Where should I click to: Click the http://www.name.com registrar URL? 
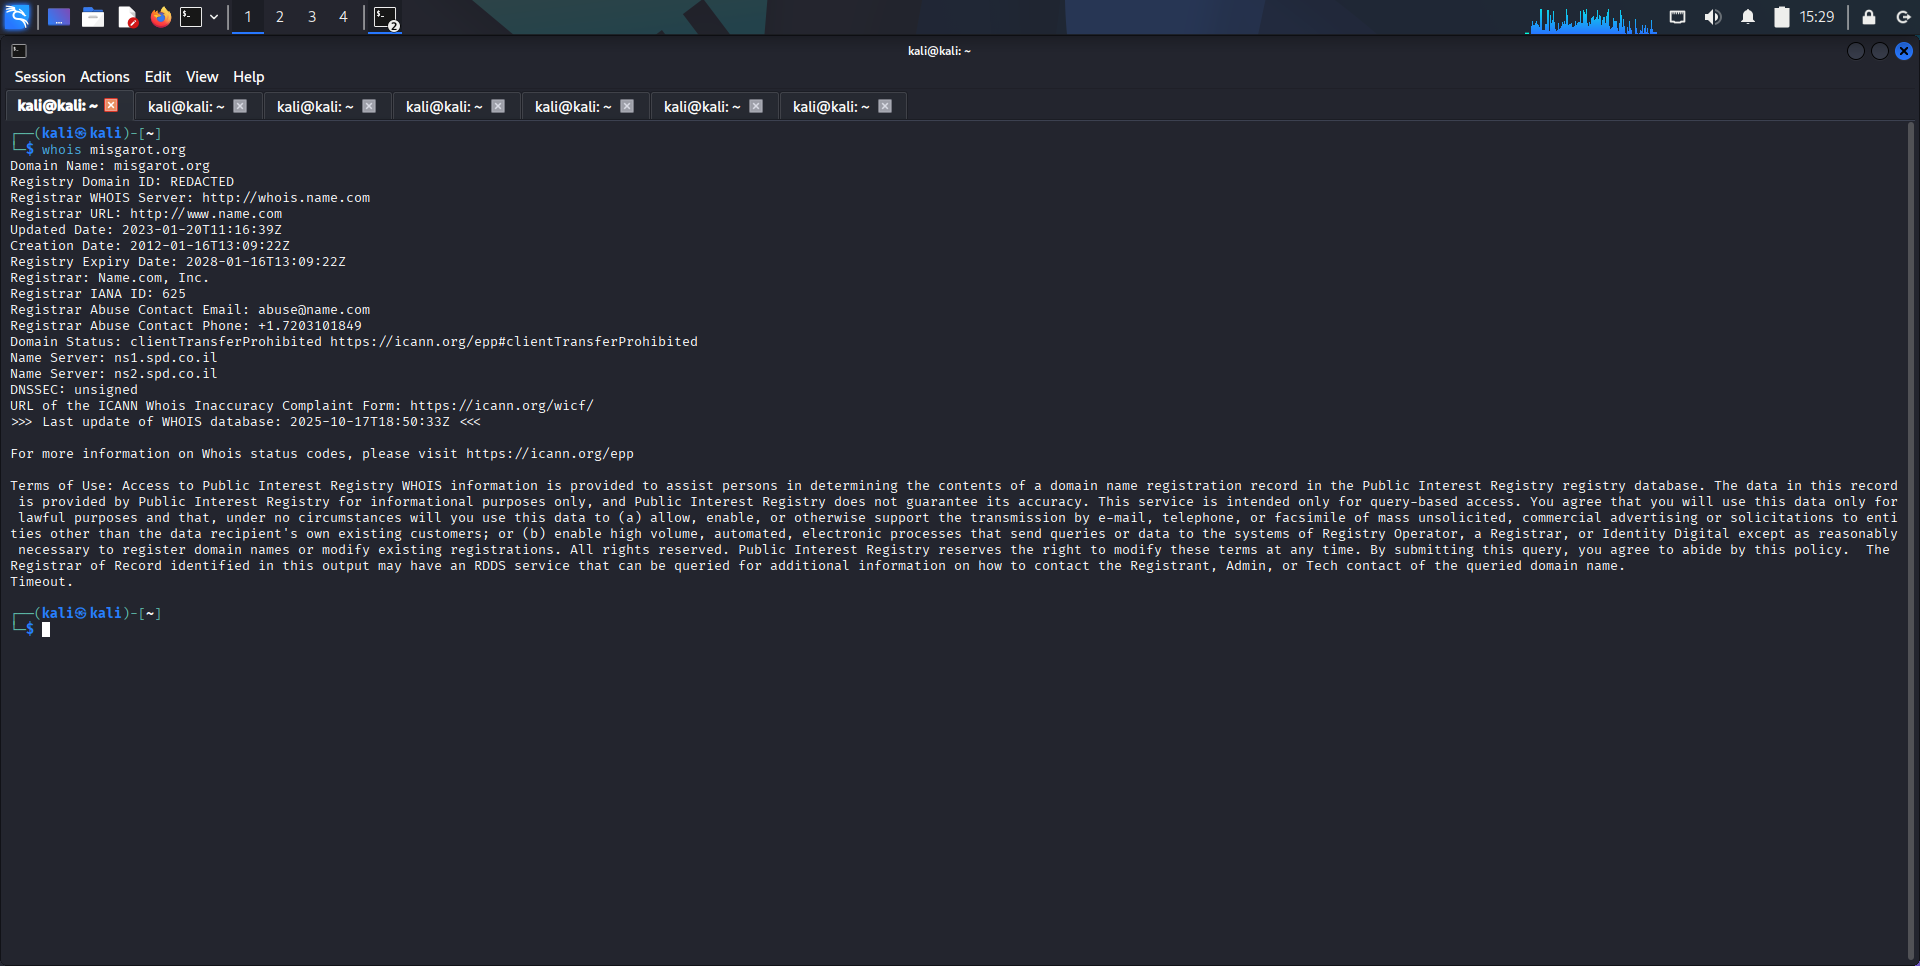coord(206,214)
